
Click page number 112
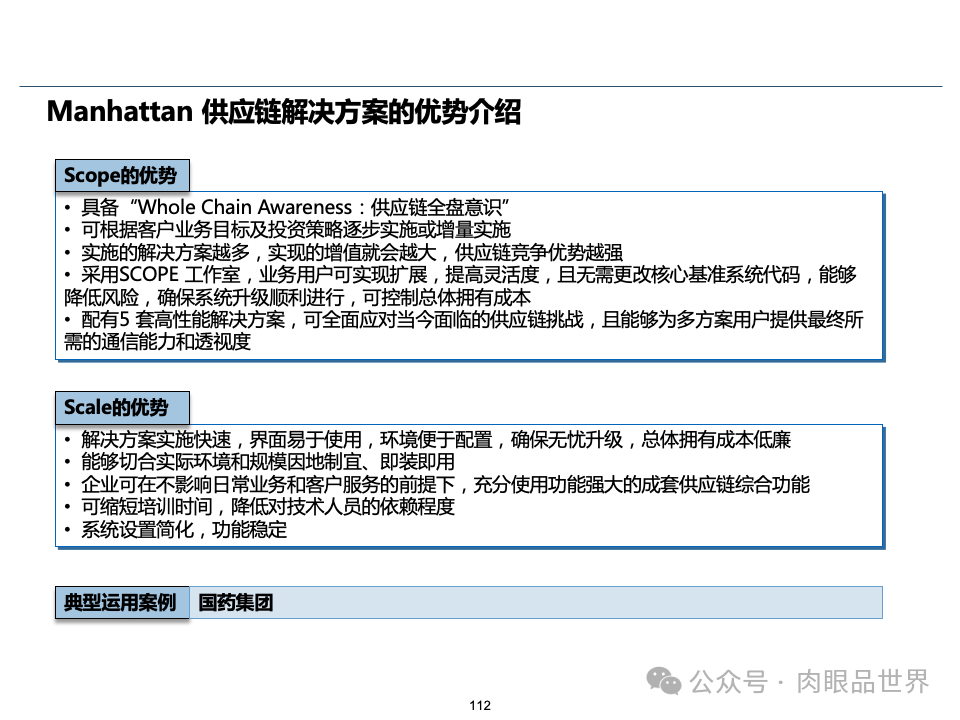[480, 705]
